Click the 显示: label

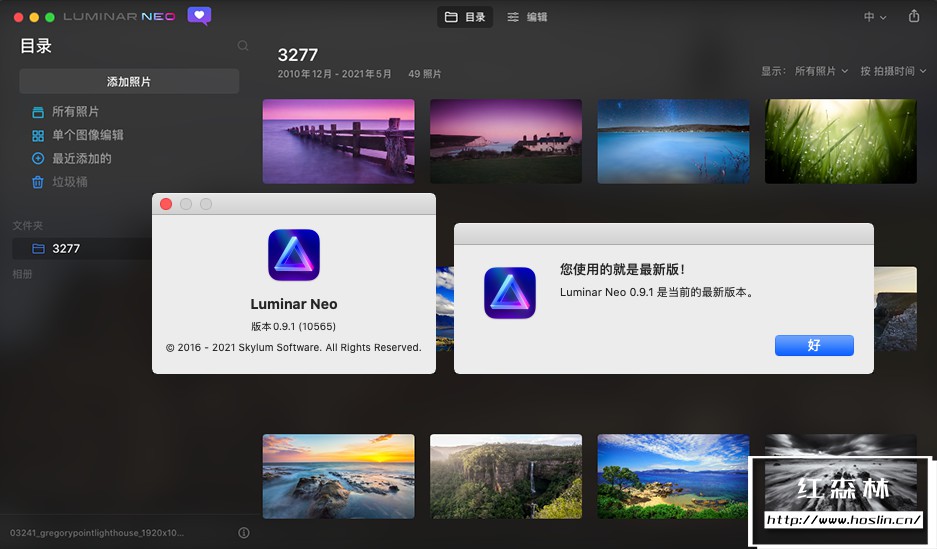point(773,71)
